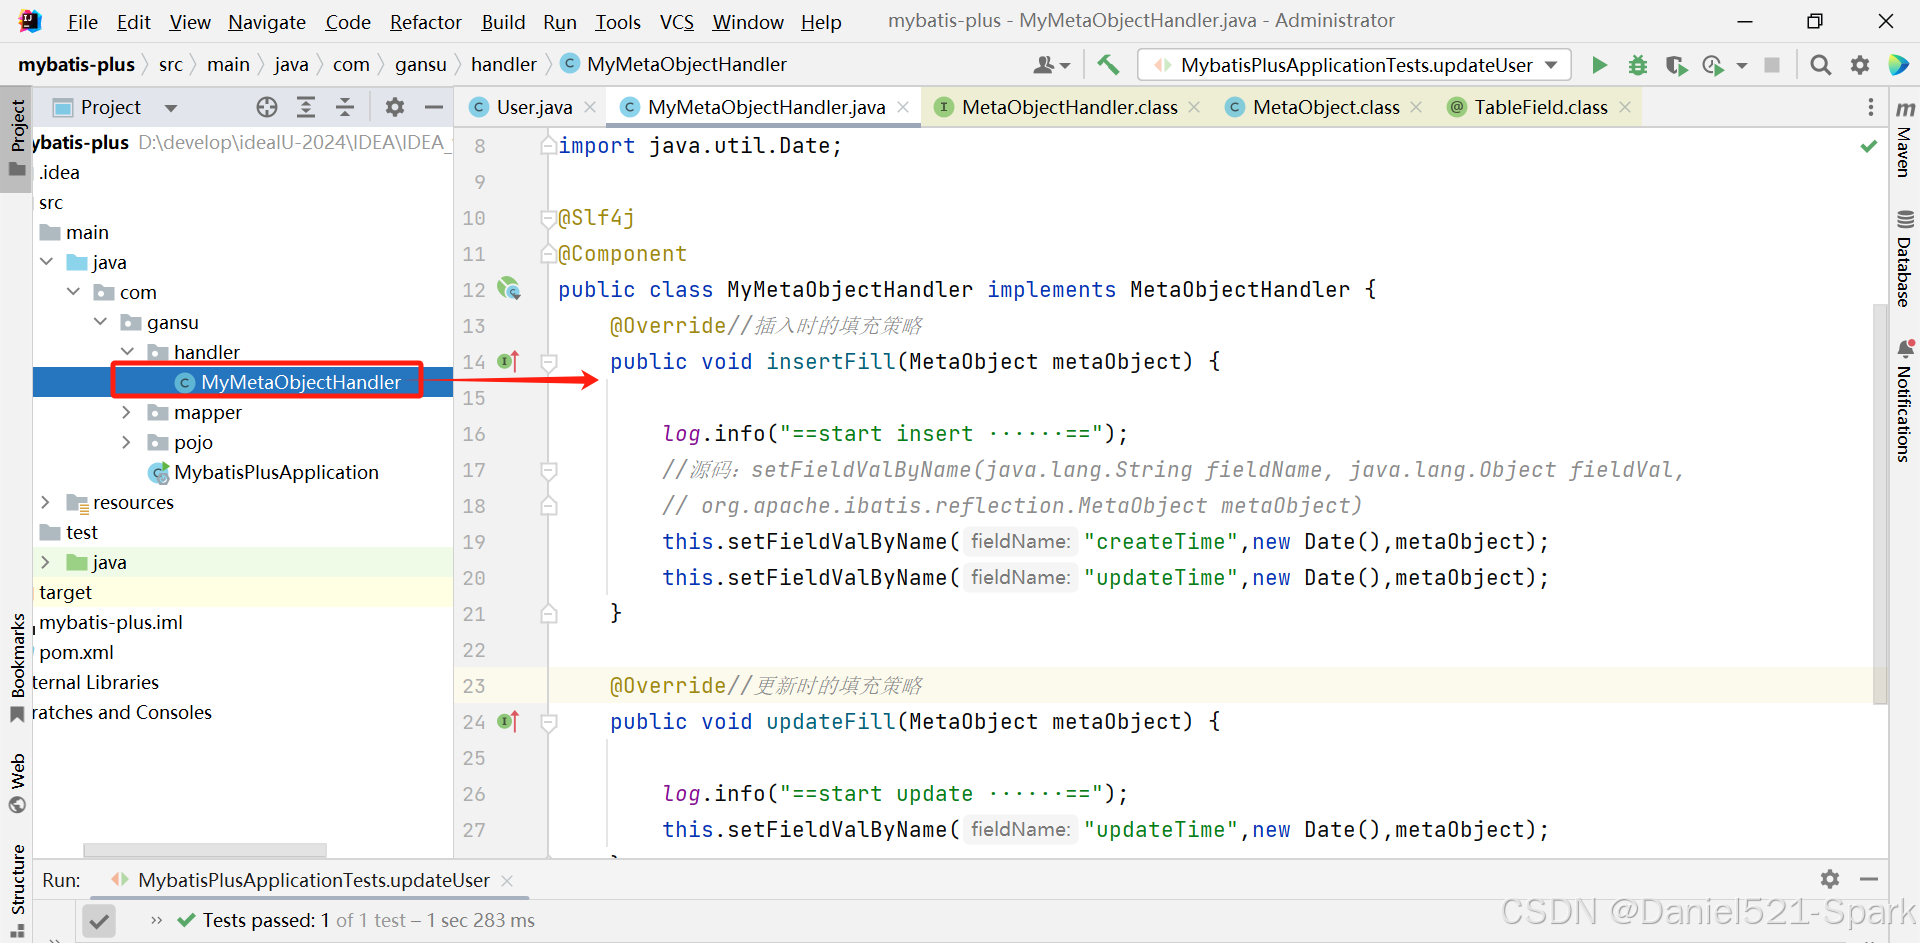Click the gansu breadcrumb in navigation bar
This screenshot has width=1920, height=943.
click(420, 64)
